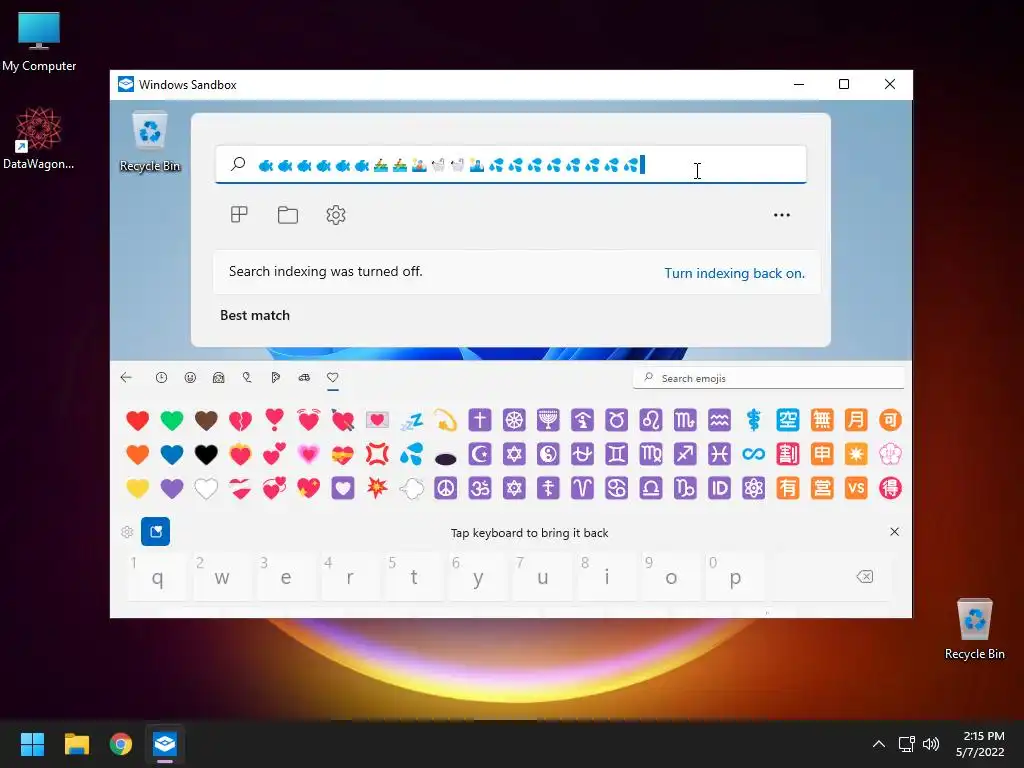Insert the ZZZ sleeping emoji
The image size is (1024, 768).
411,421
